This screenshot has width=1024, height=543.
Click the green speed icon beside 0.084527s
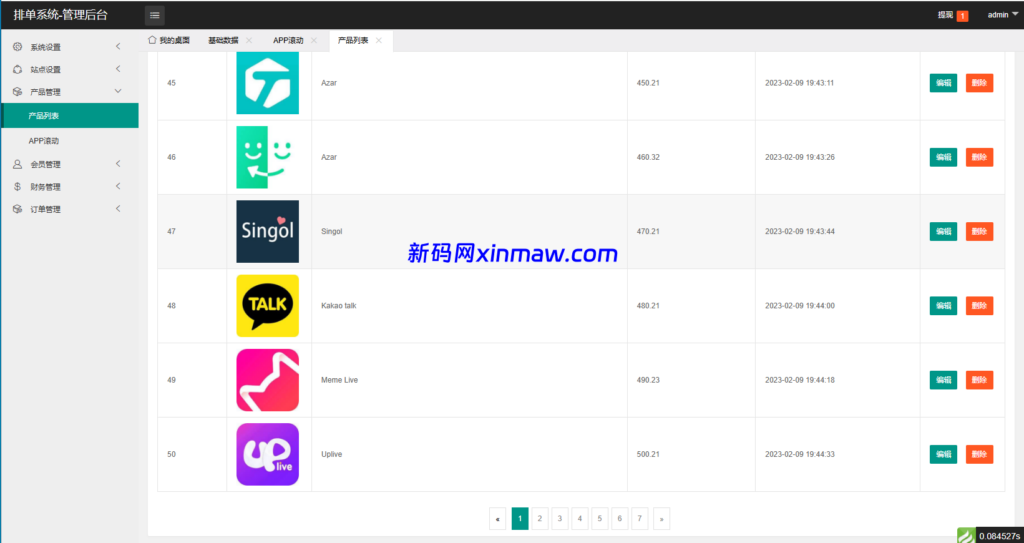click(965, 536)
